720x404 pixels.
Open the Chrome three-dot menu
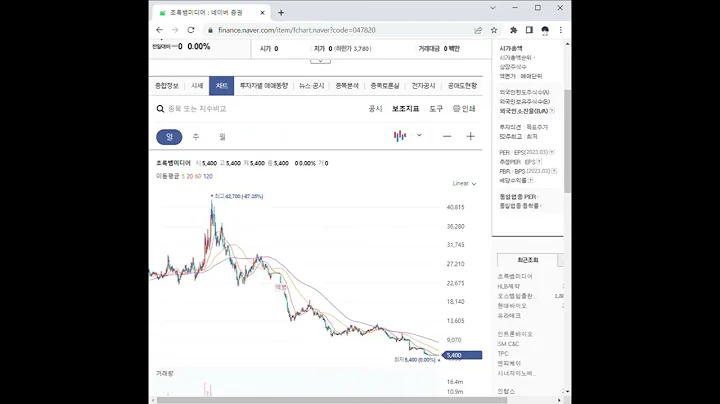[561, 30]
